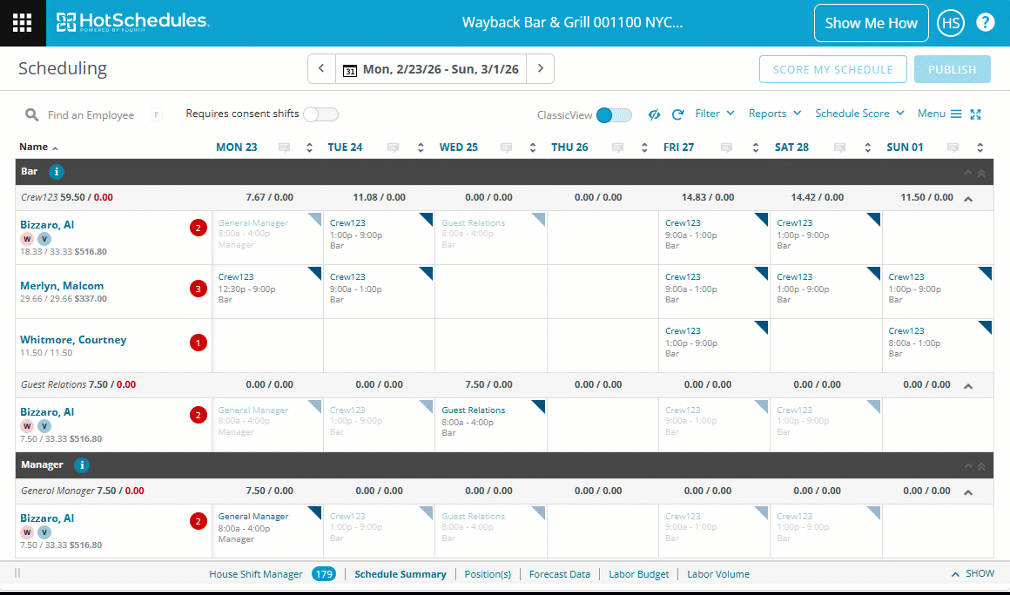Click the Find an Employee search field

point(91,115)
